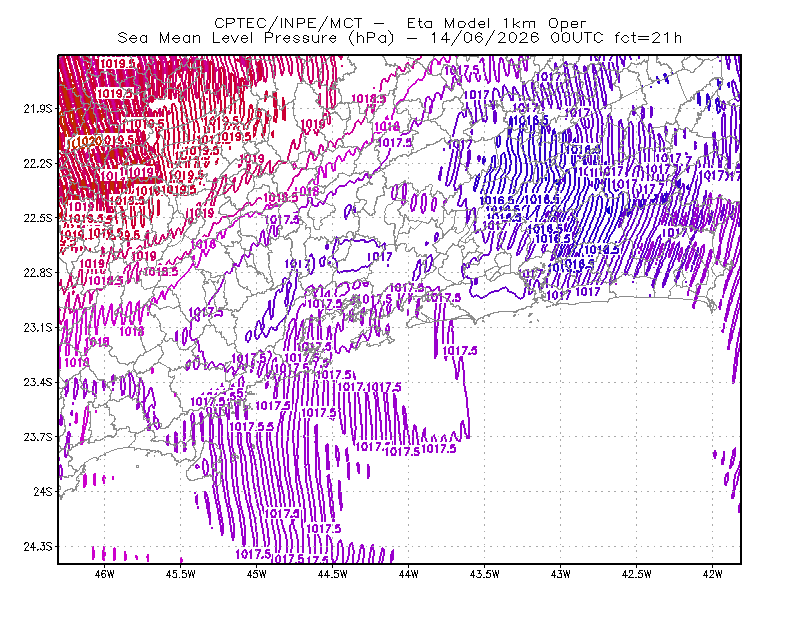Click the 44W longitude axis label

point(408,574)
